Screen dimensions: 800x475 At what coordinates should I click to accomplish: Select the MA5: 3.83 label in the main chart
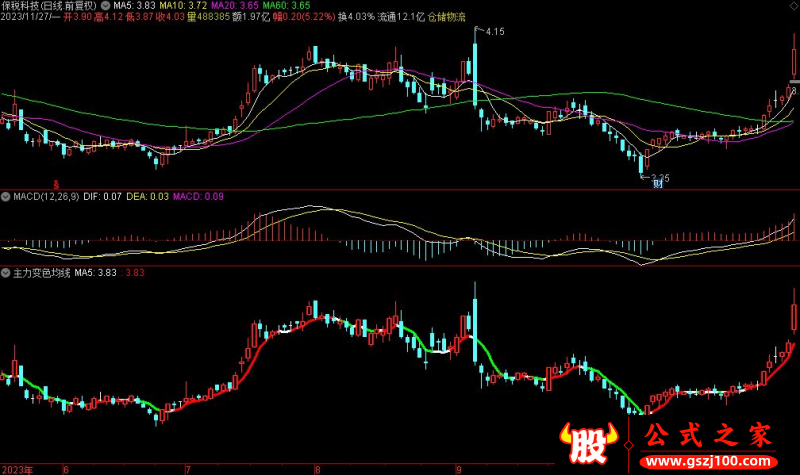point(134,6)
